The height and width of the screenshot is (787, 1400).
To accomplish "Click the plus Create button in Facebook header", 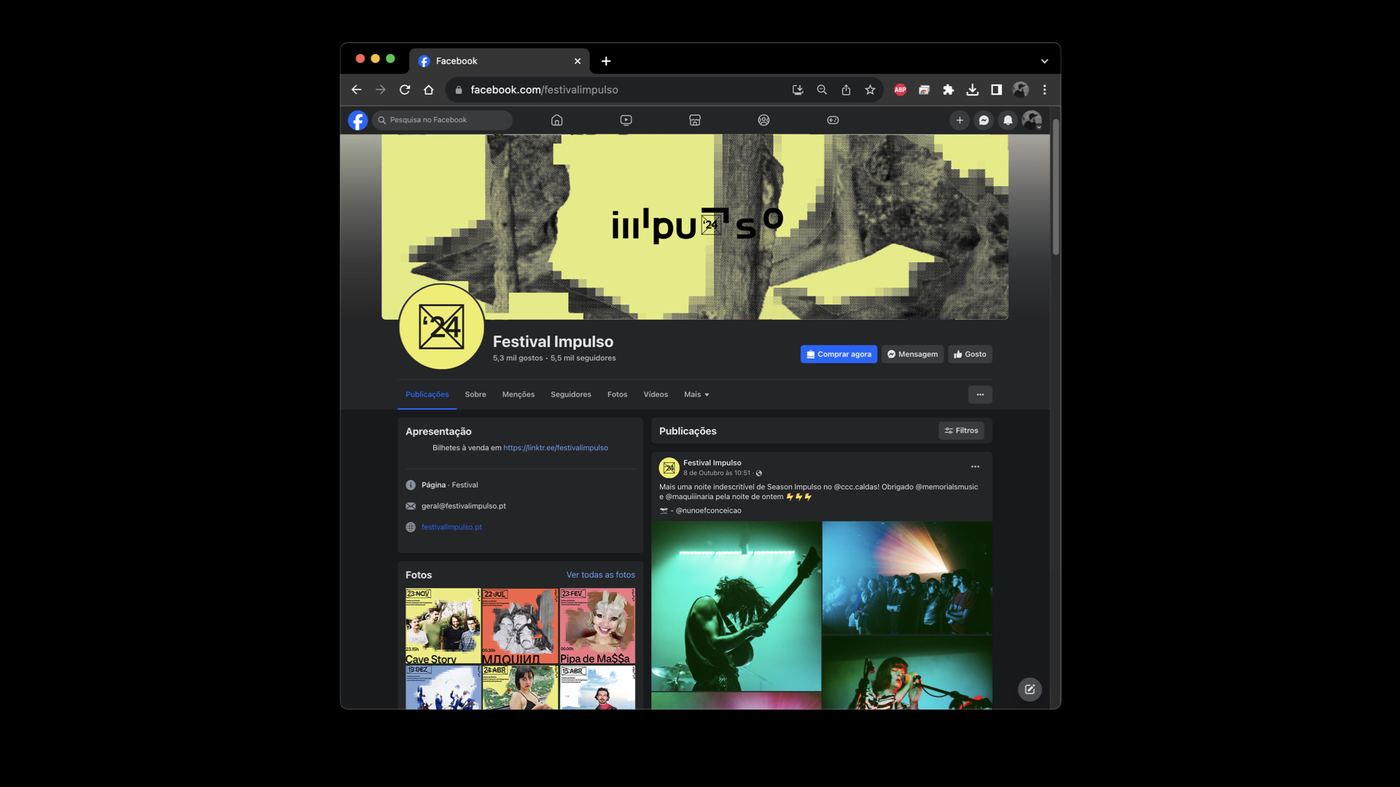I will [960, 120].
